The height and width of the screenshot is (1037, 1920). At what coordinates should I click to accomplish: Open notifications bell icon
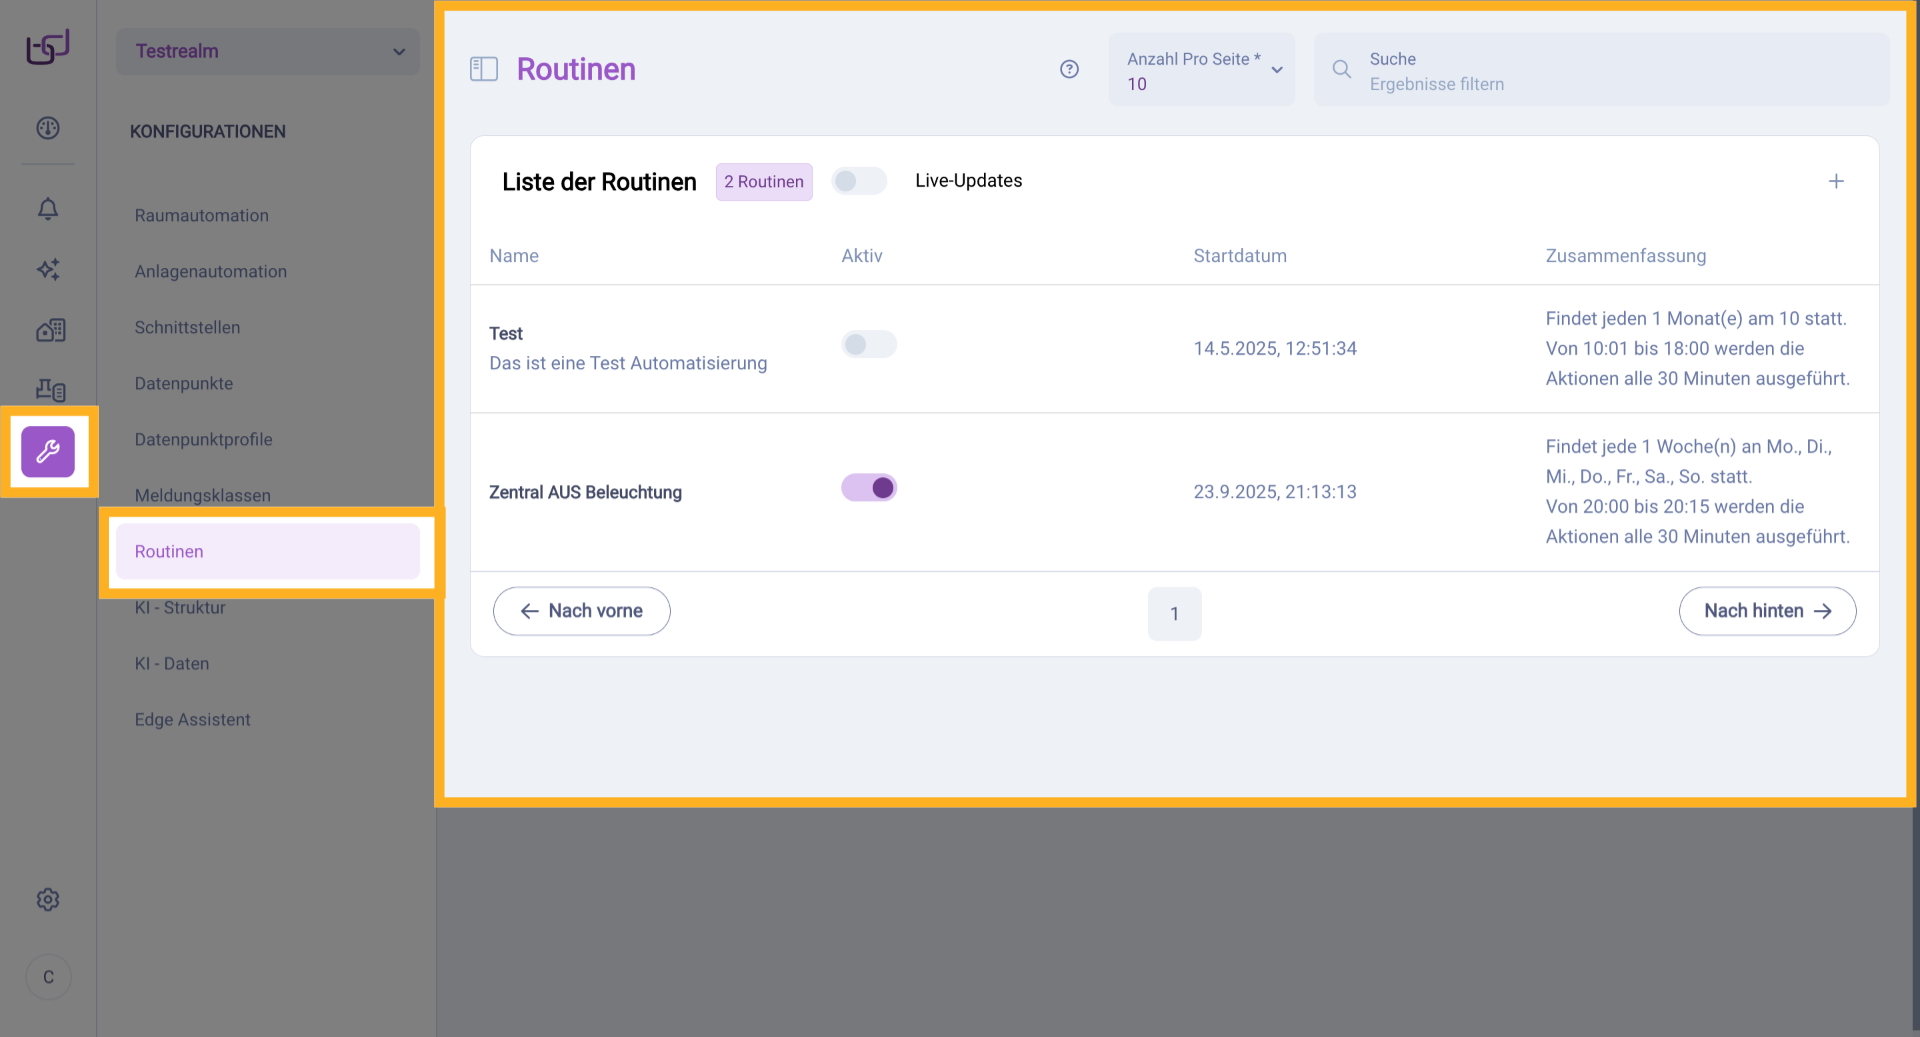pos(48,209)
